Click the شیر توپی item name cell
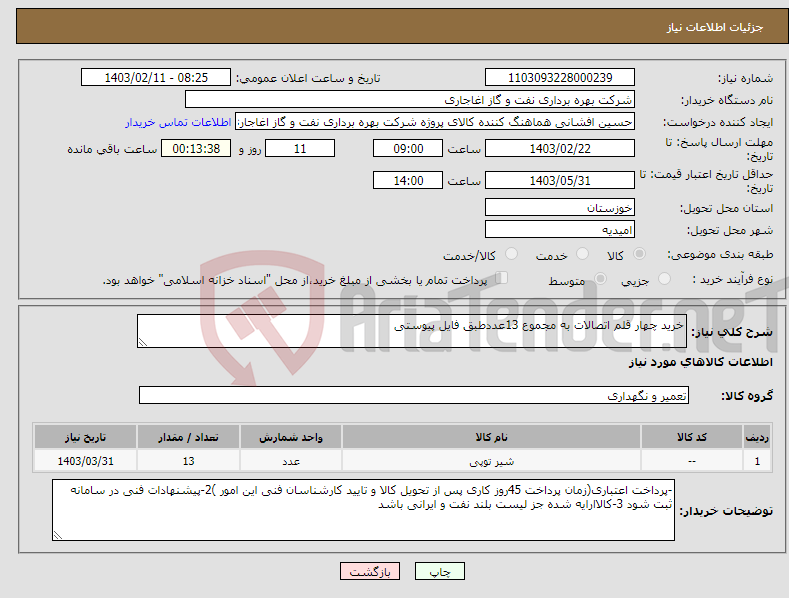 coord(491,461)
